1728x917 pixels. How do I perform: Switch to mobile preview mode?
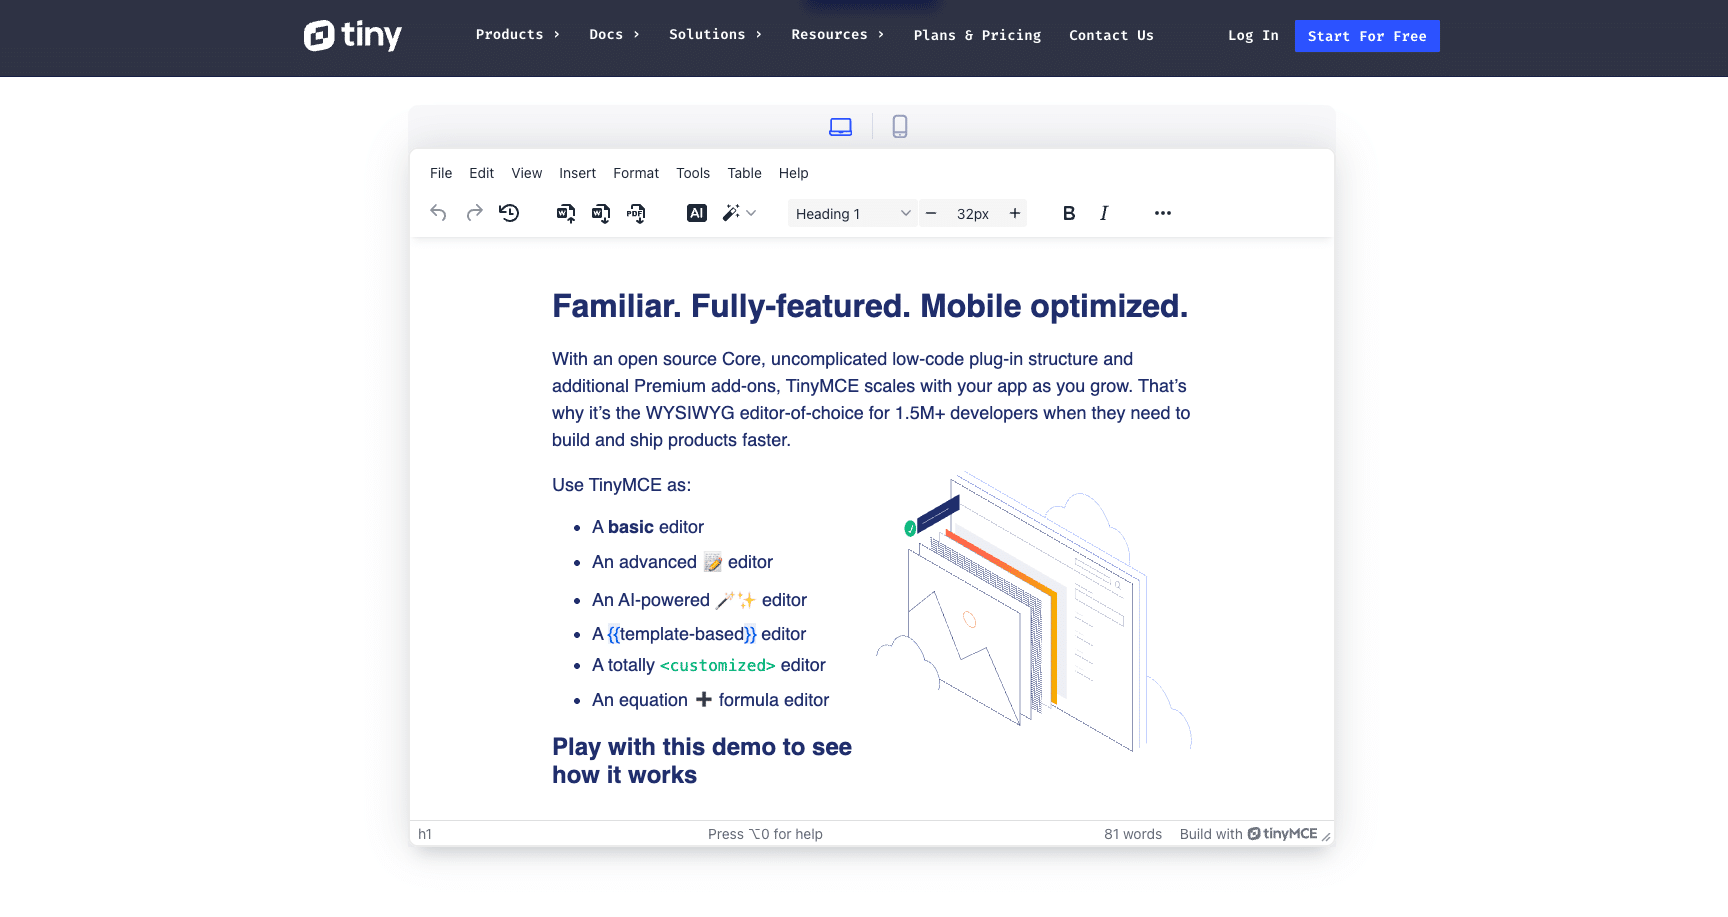[x=899, y=126]
